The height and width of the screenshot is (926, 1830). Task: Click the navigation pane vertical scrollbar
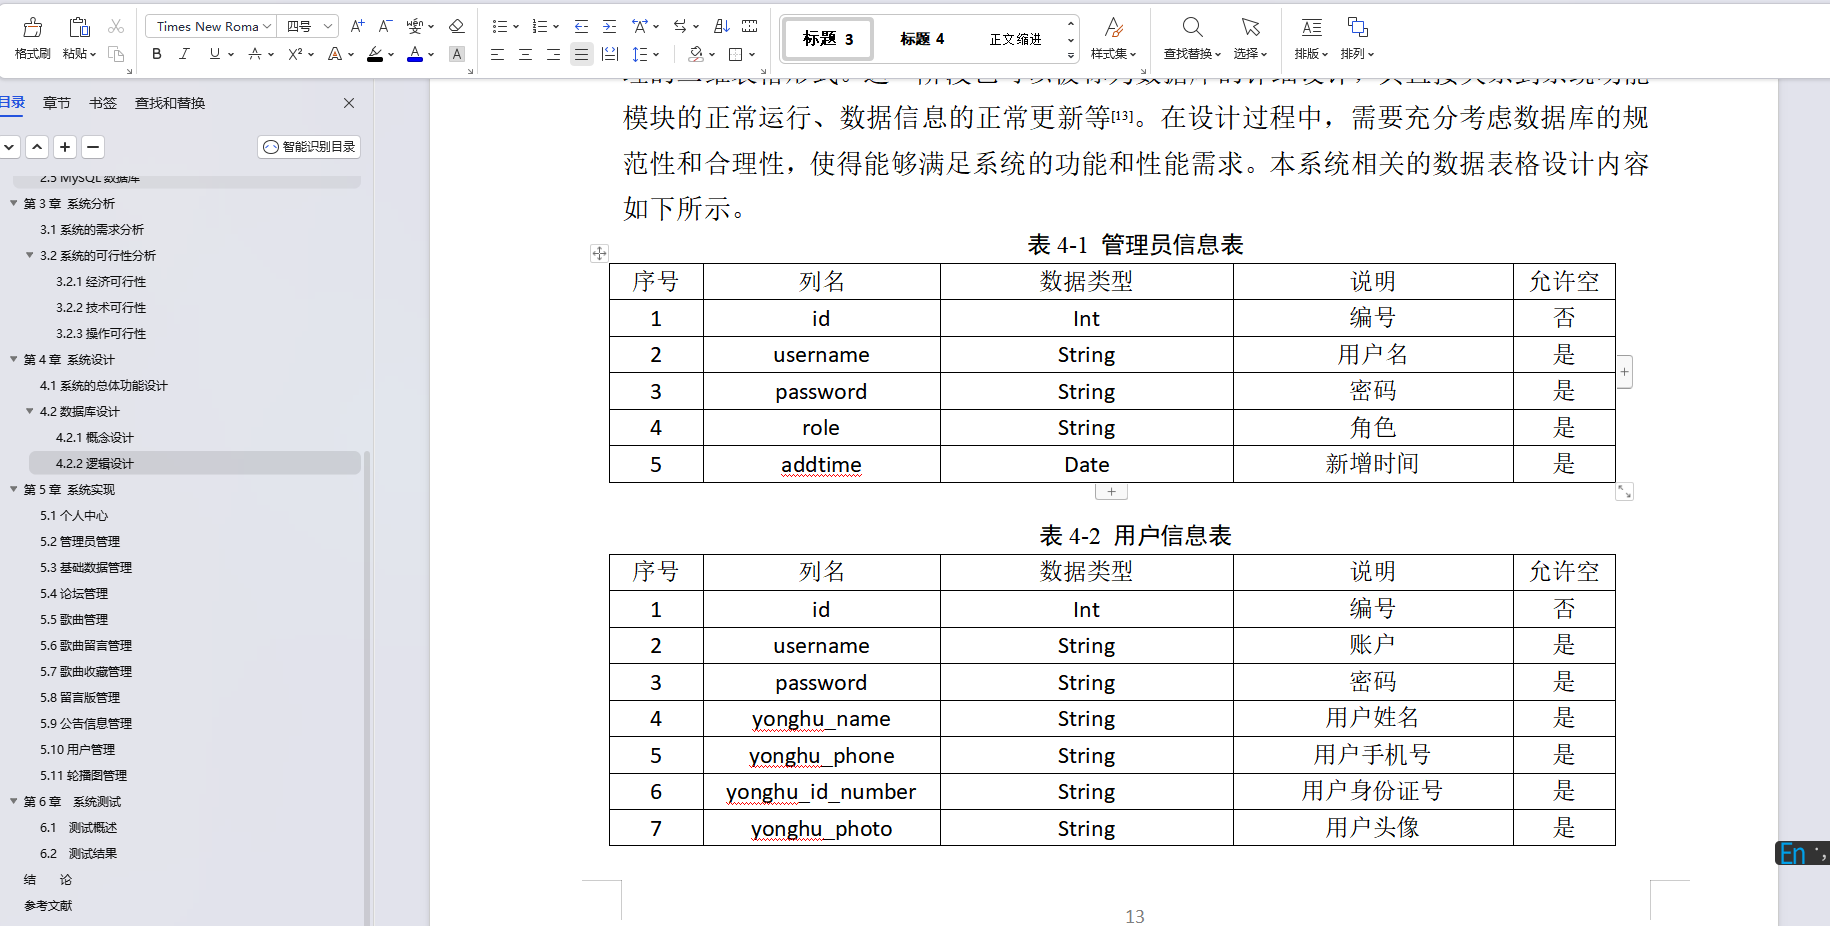tap(367, 686)
